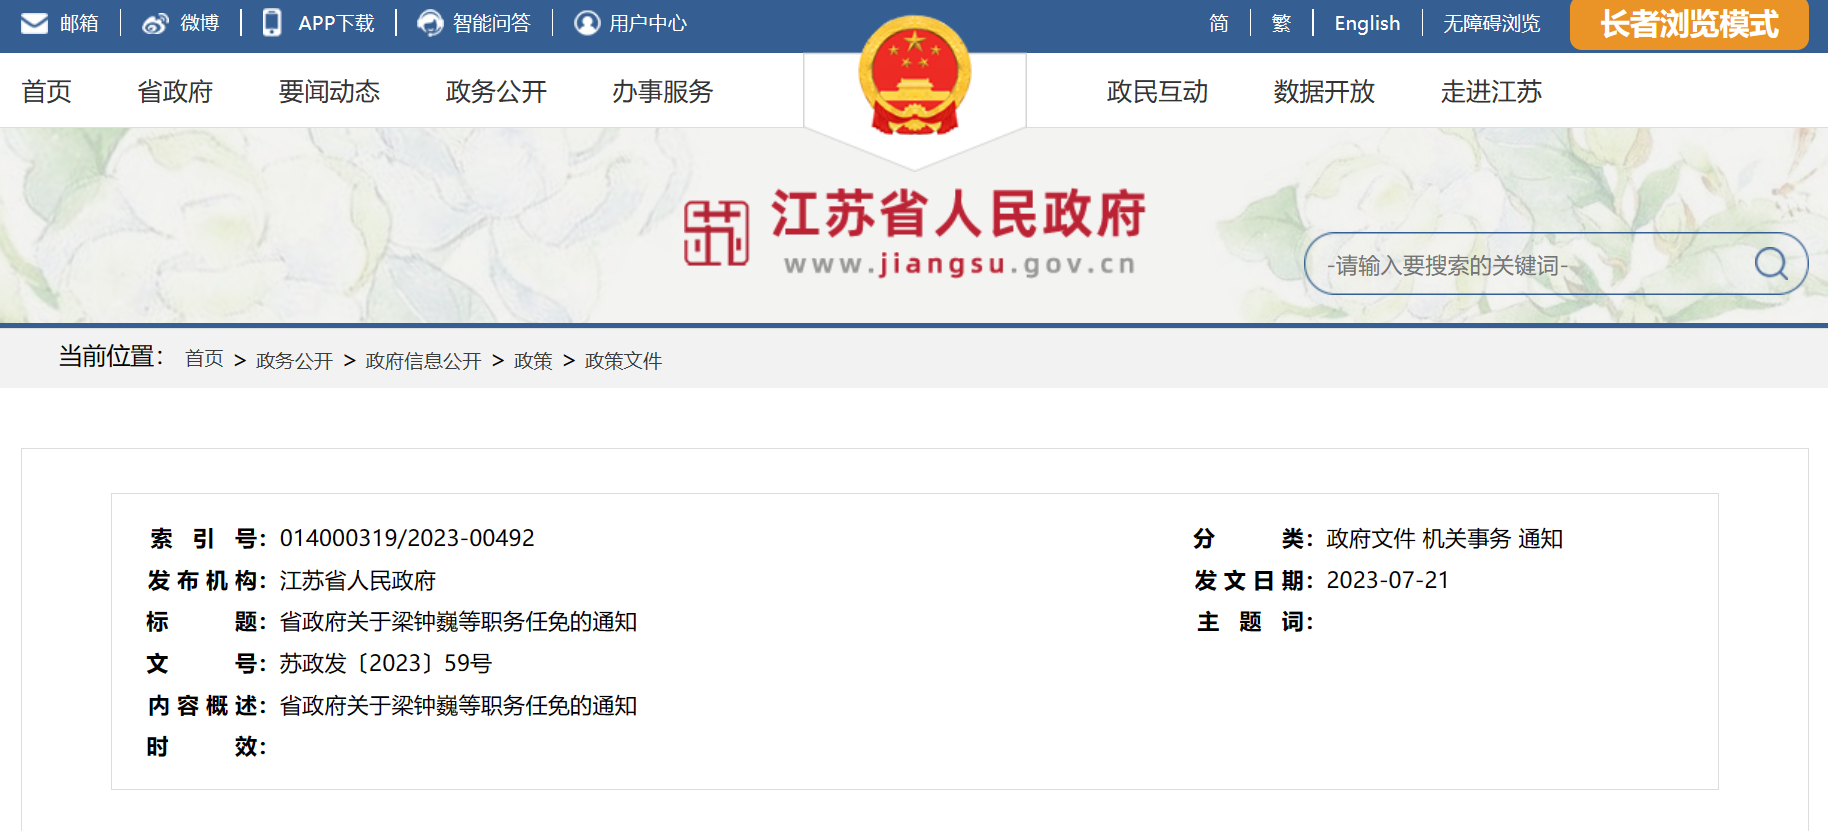
Task: Select category value 政府文件 机关事务 通知
Action: coord(1445,539)
